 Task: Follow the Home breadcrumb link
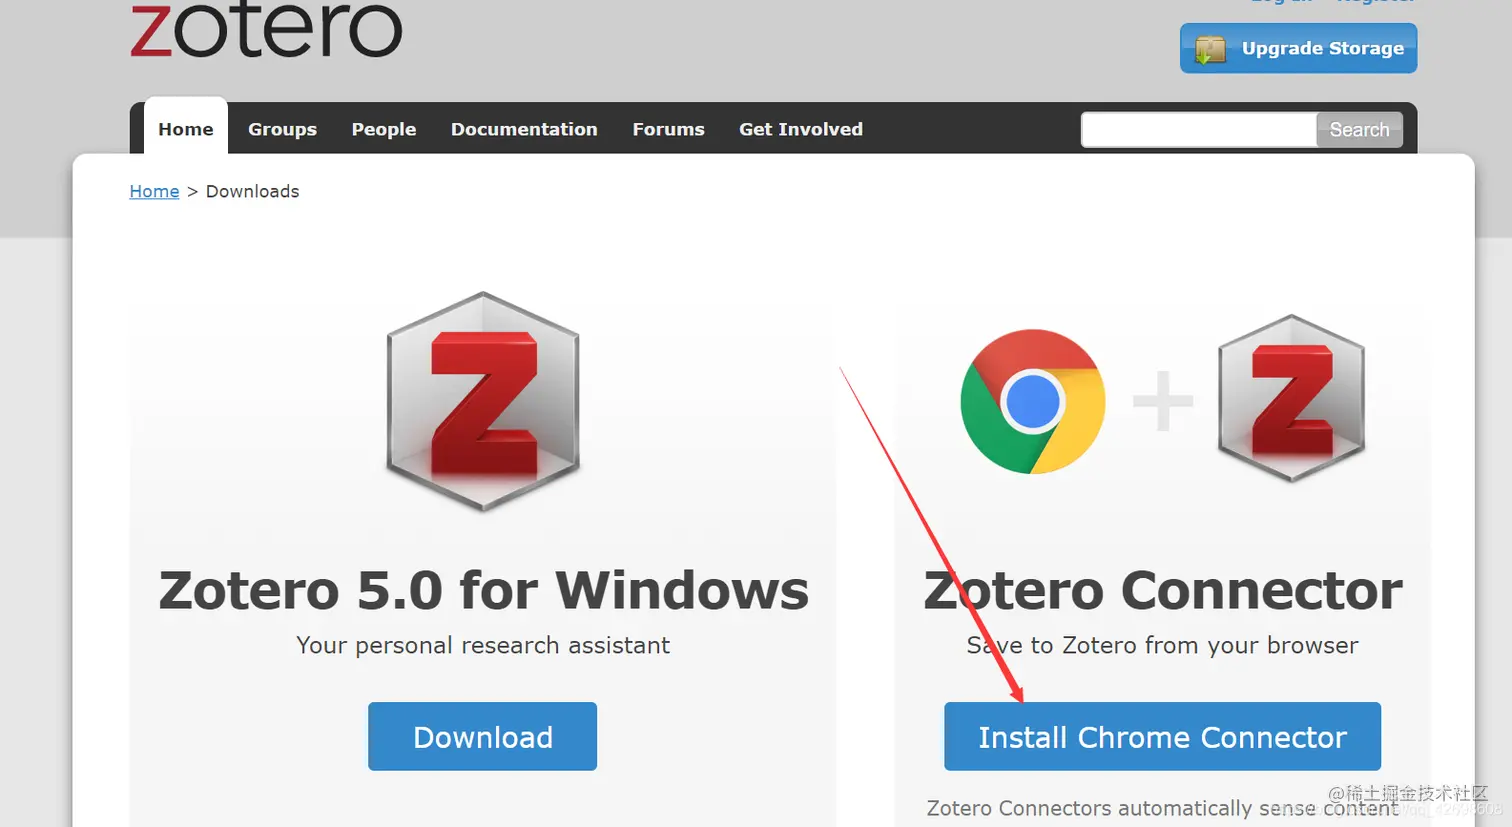[154, 191]
